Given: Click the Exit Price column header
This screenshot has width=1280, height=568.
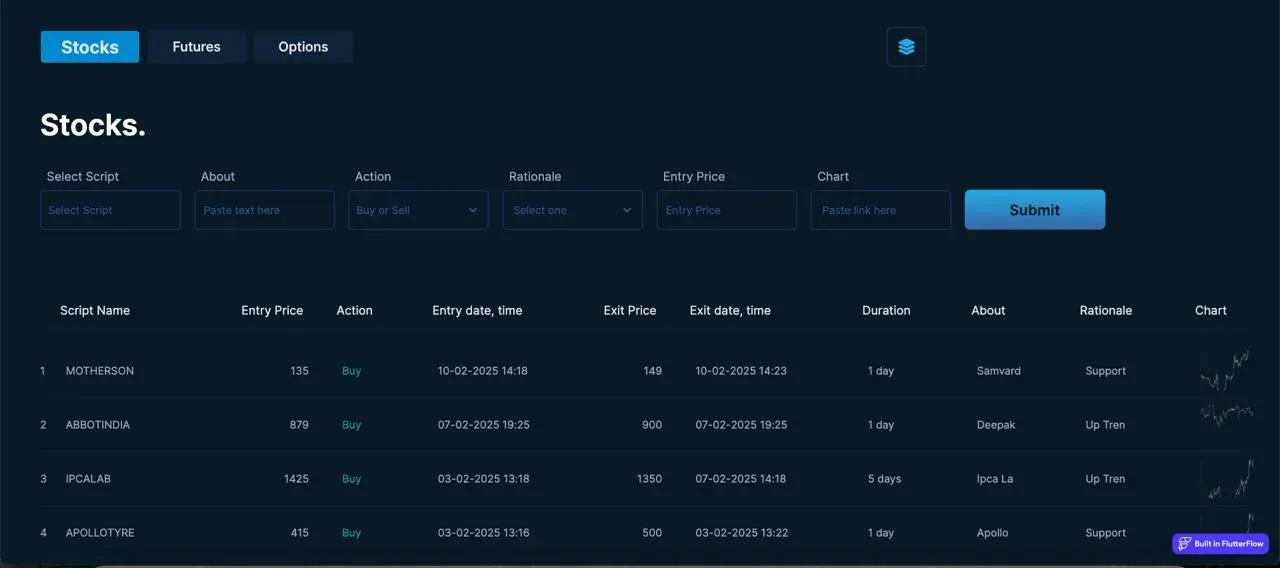Looking at the screenshot, I should tap(630, 311).
